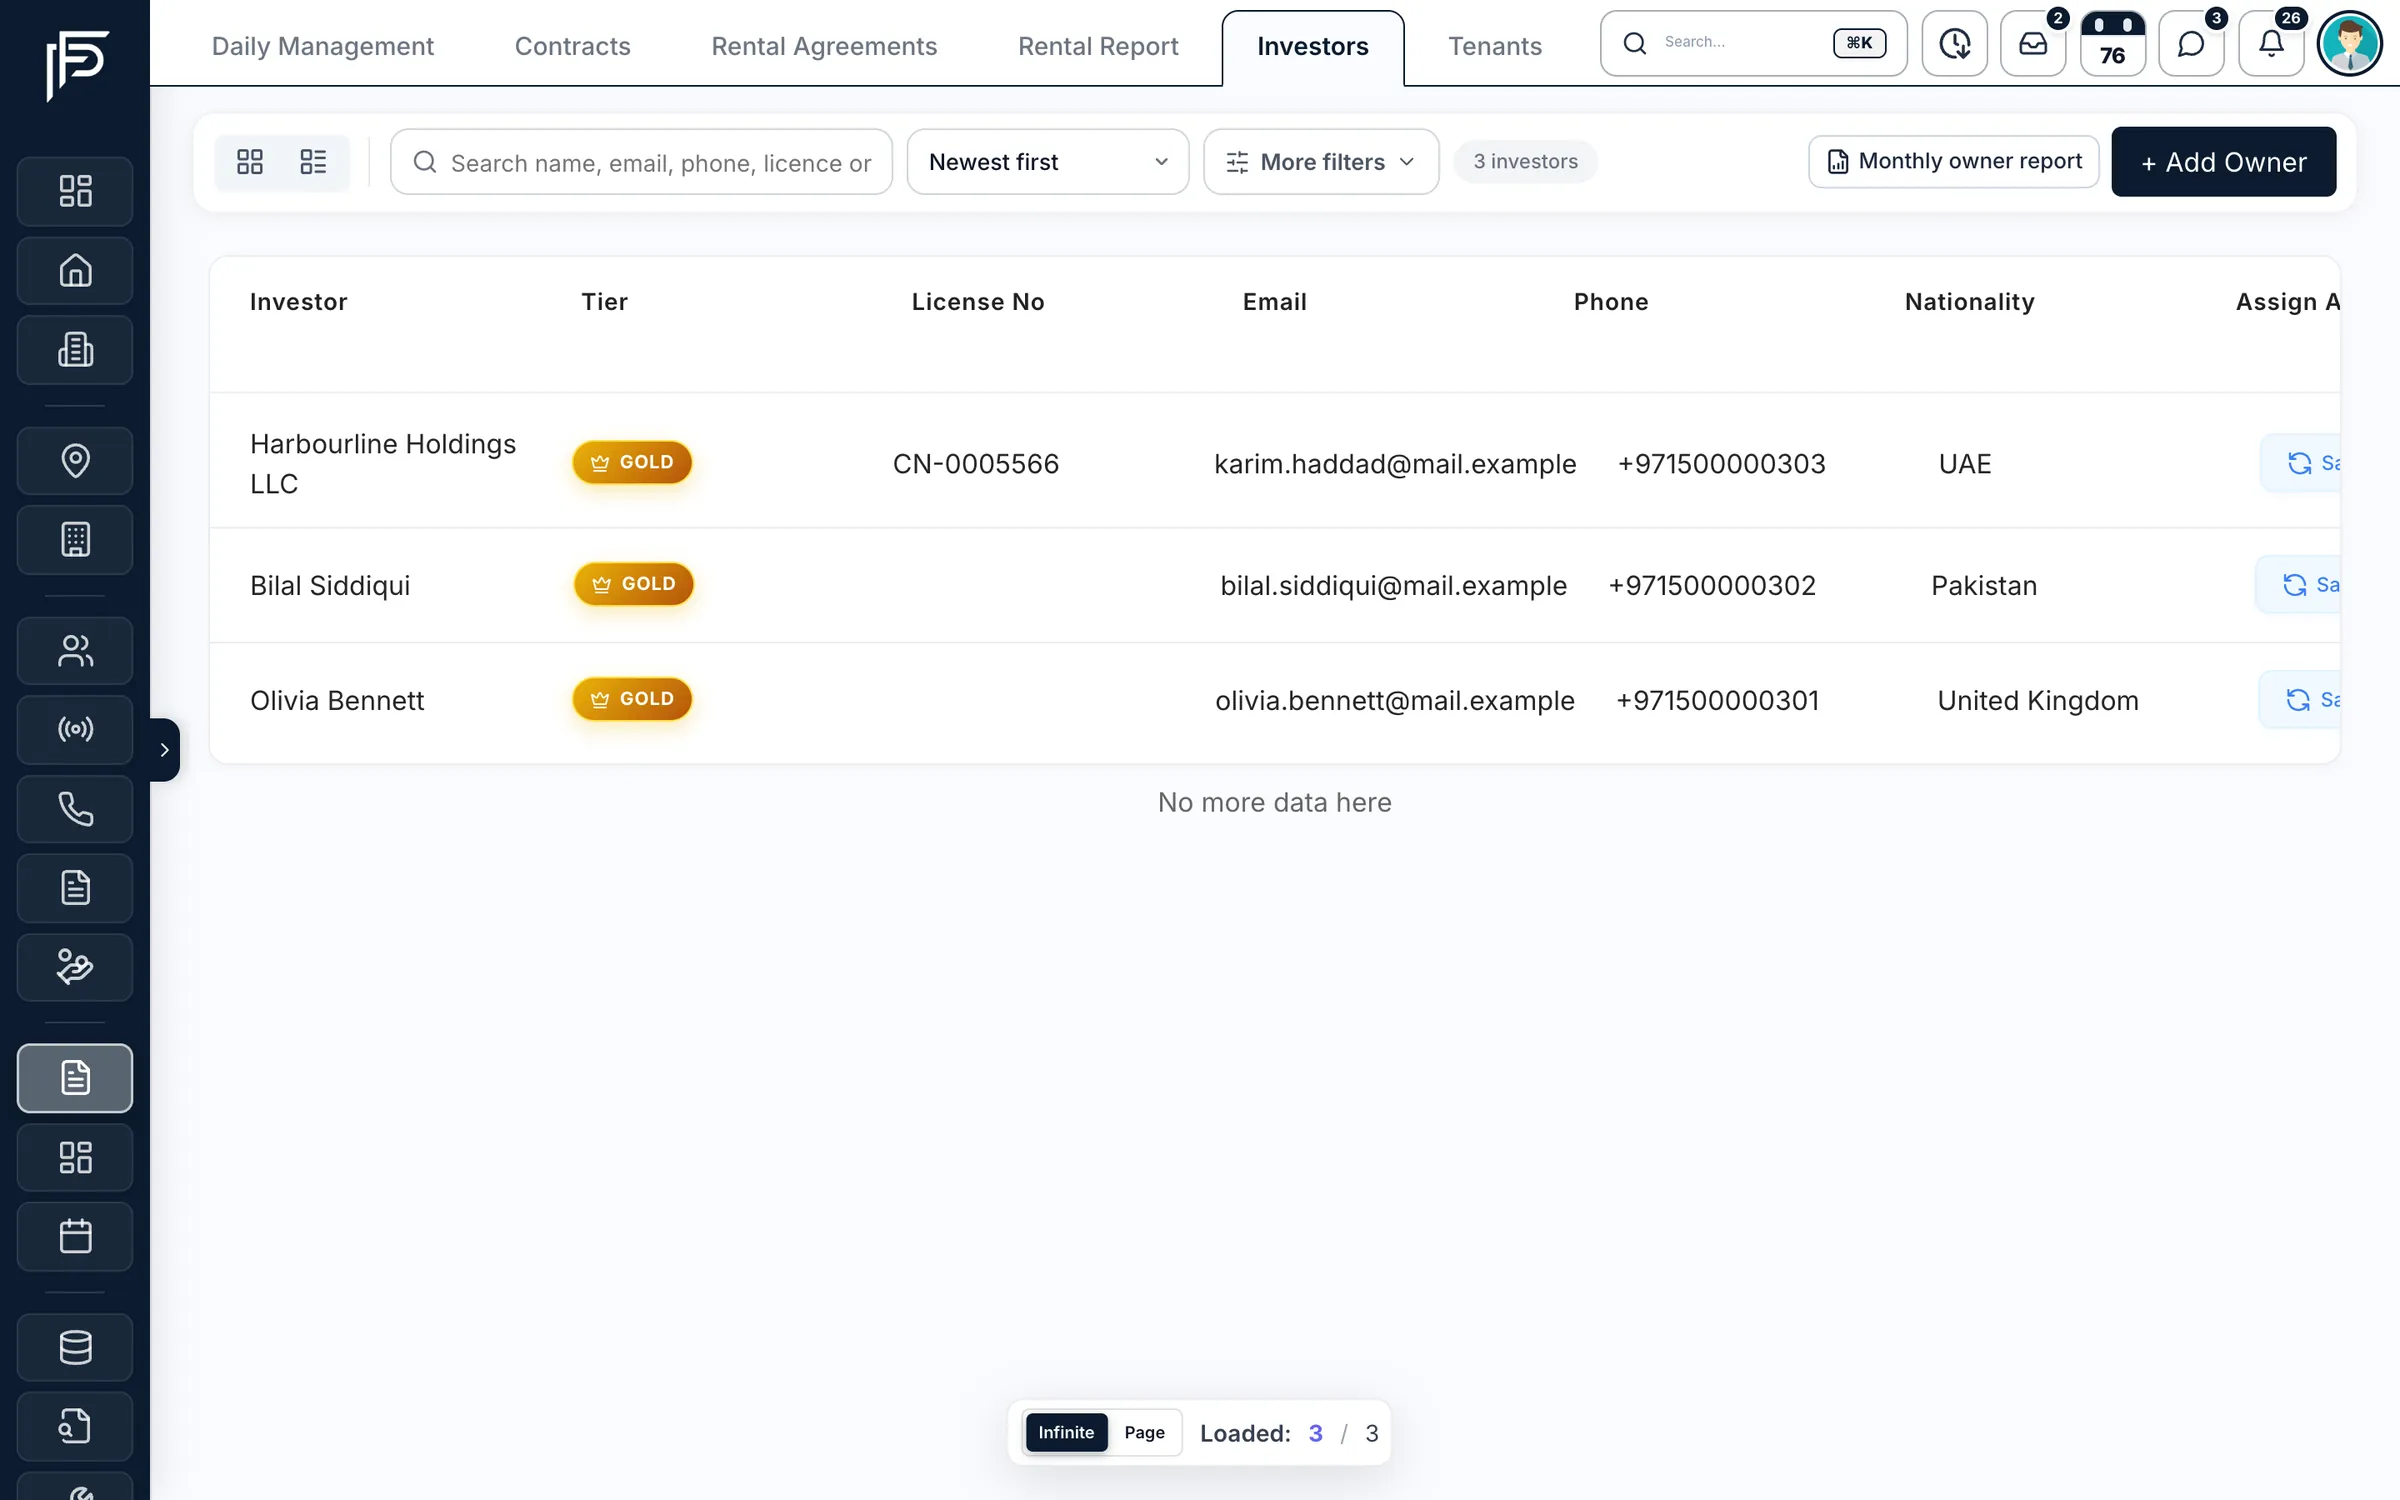Open the Tenants tab

point(1495,46)
